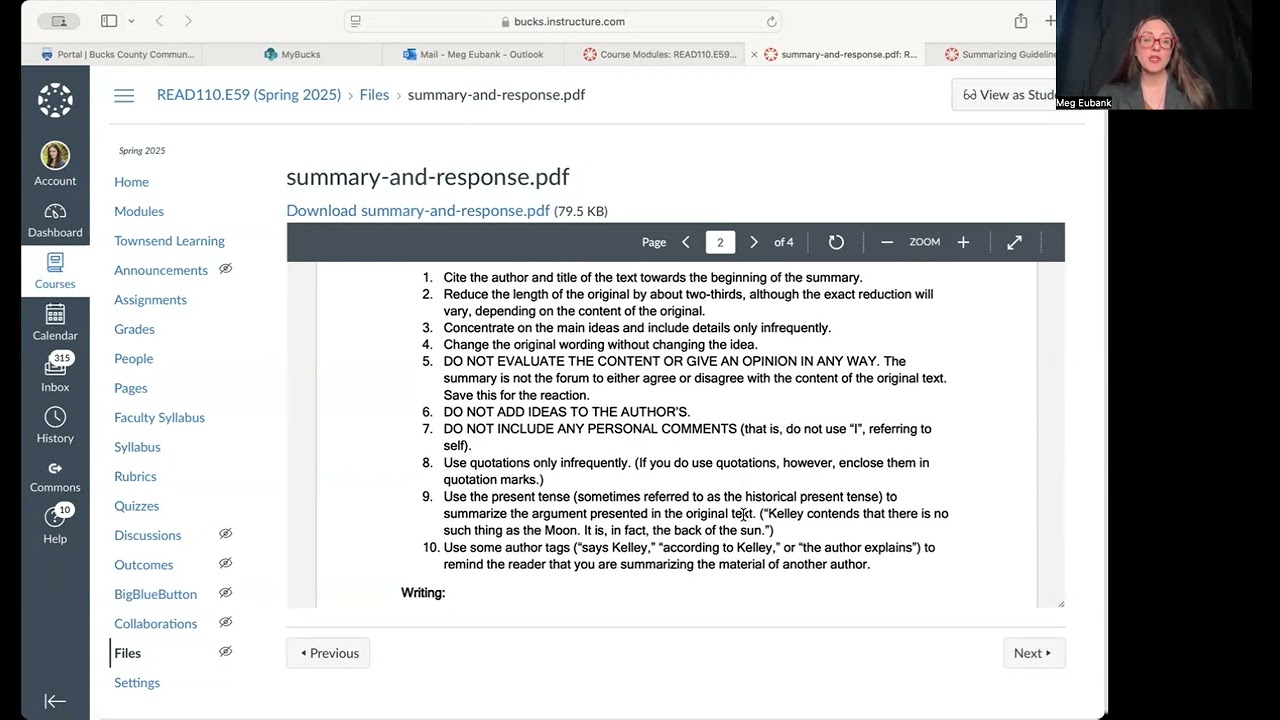Image resolution: width=1280 pixels, height=720 pixels.
Task: Open a new Safari tab
Action: [1049, 21]
